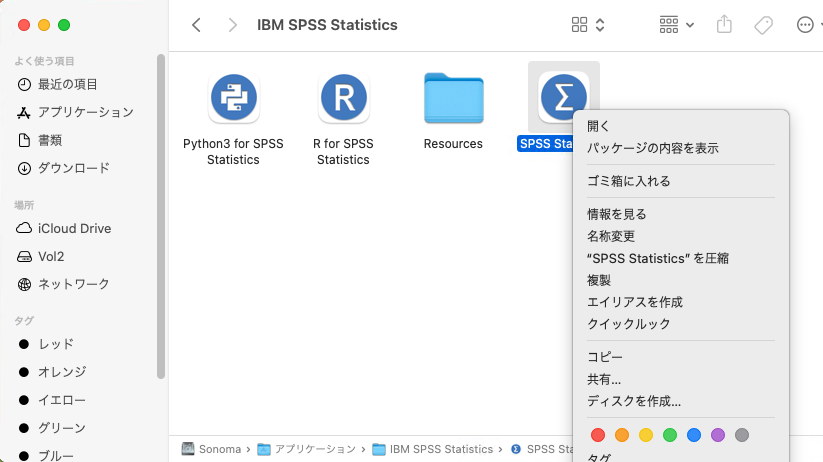Click the forward navigation chevron
This screenshot has height=462, width=823.
232,25
